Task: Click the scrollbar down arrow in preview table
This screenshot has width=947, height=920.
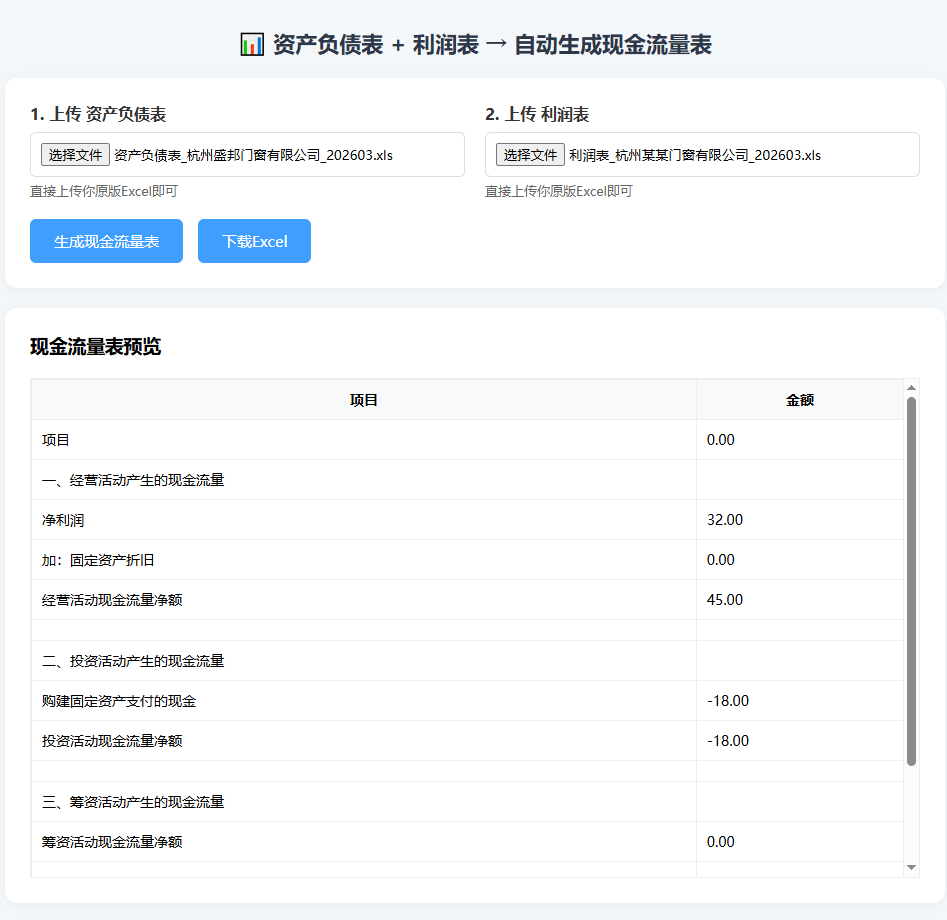Action: [911, 867]
